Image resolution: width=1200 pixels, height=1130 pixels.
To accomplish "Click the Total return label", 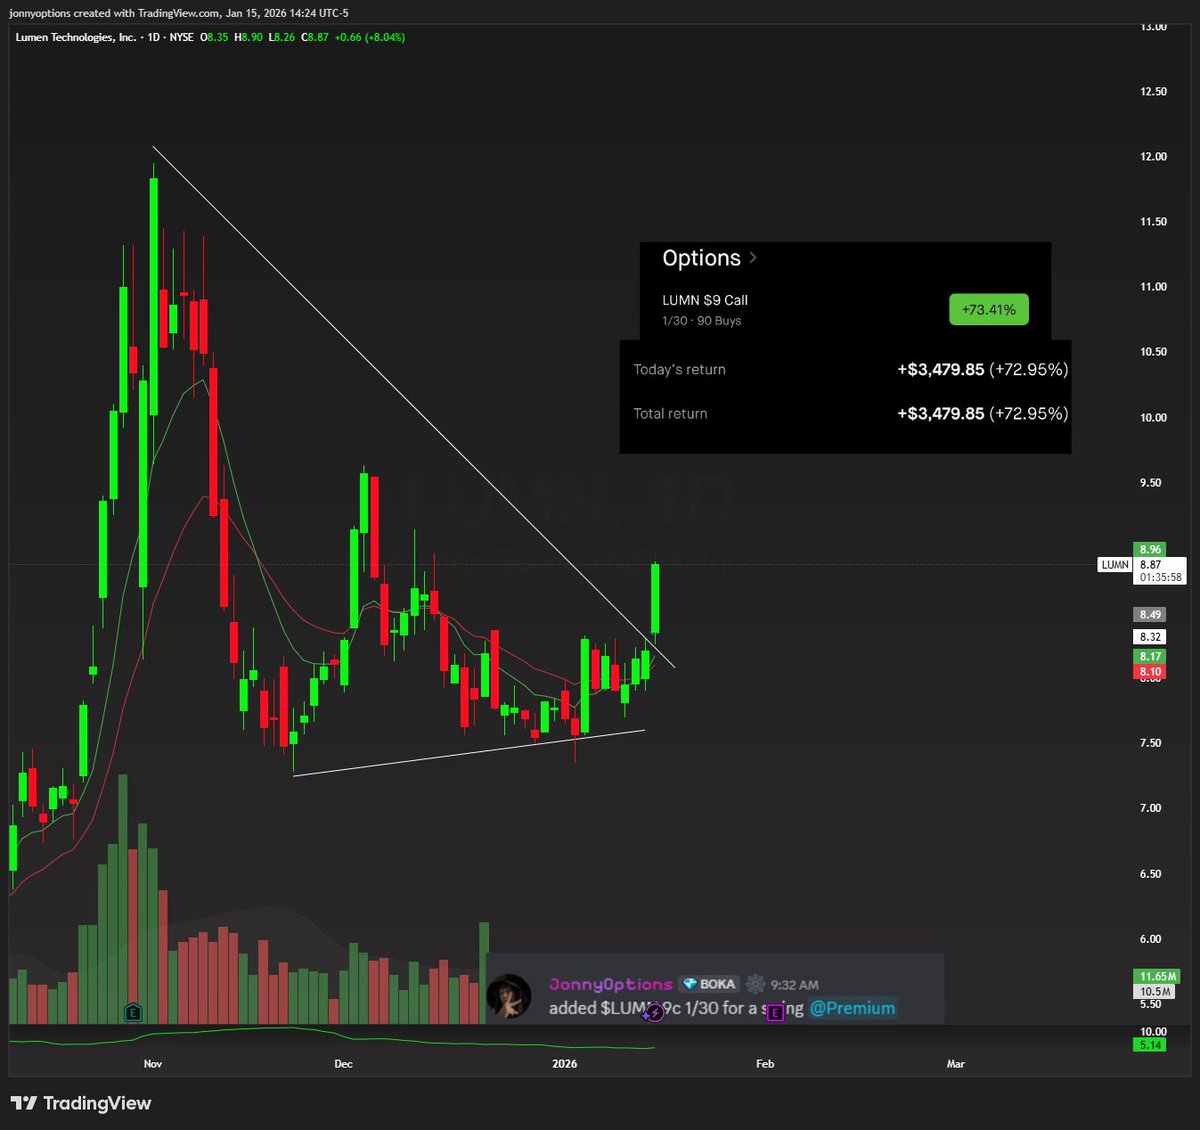I will point(670,413).
